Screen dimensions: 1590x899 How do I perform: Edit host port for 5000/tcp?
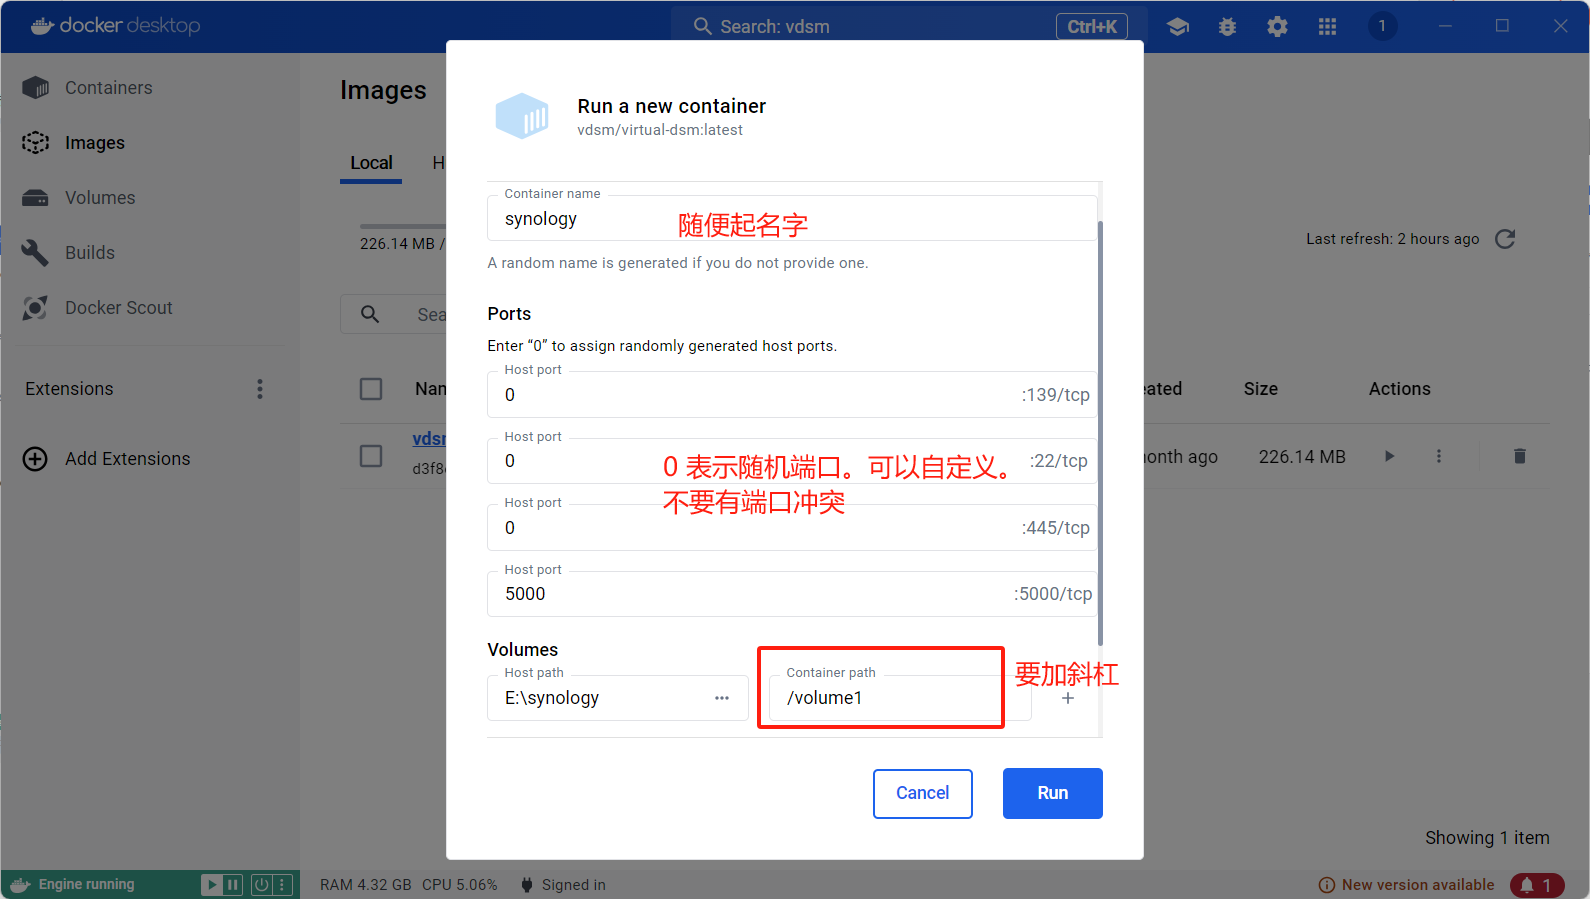tap(792, 594)
